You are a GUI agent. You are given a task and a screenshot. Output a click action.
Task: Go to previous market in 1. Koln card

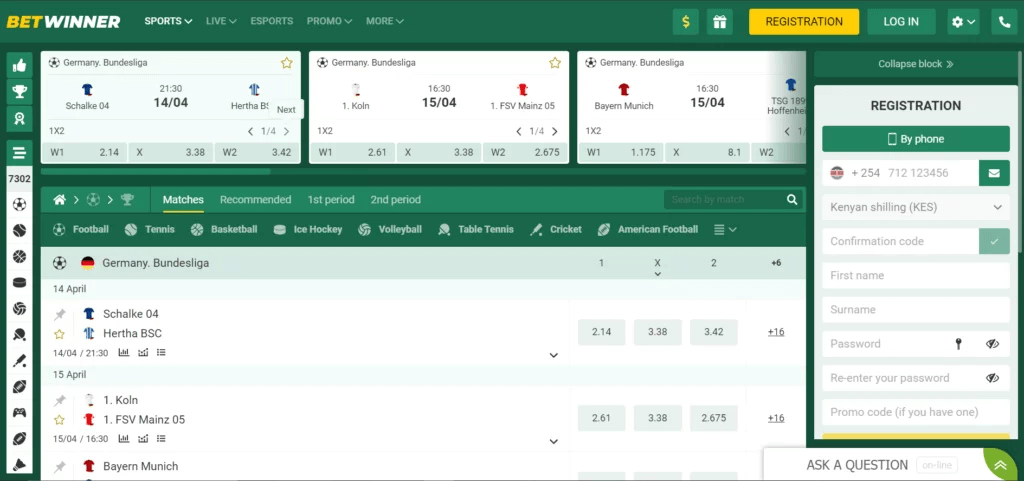519,132
